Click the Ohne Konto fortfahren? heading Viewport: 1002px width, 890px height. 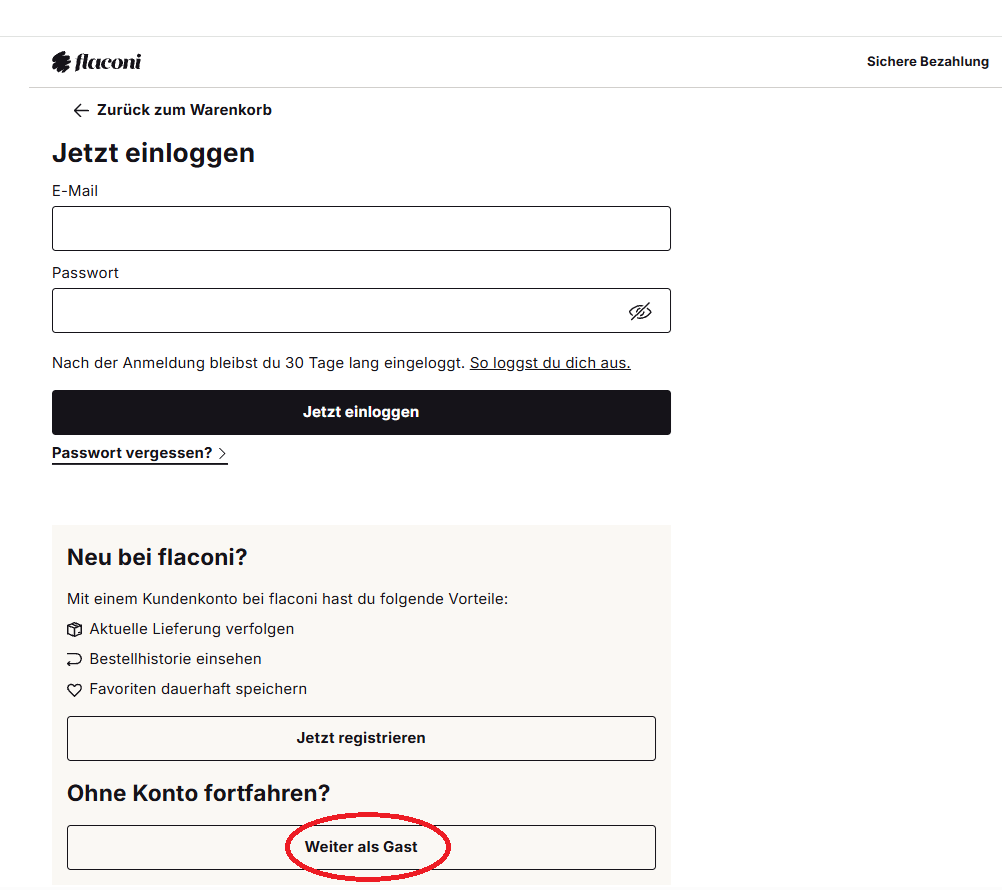point(198,793)
